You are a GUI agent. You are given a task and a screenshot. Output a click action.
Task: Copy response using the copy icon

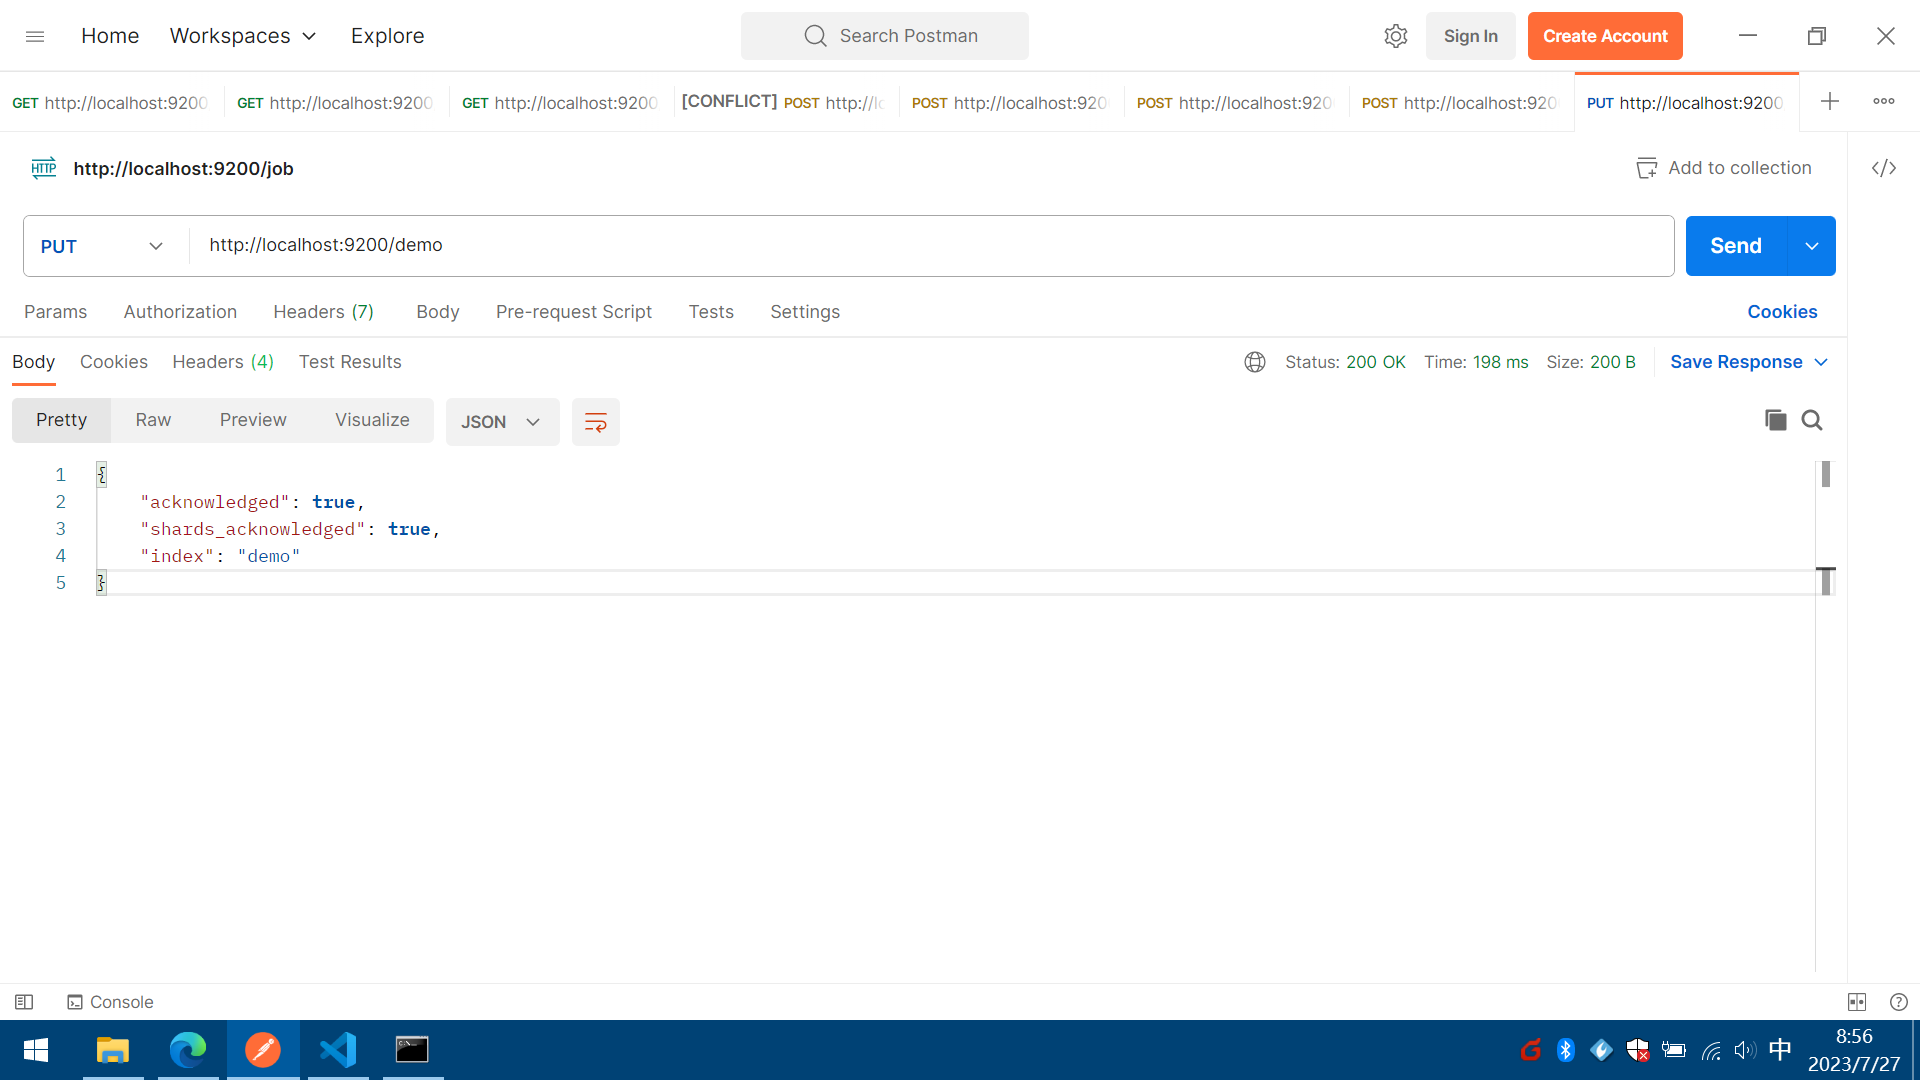(1775, 420)
